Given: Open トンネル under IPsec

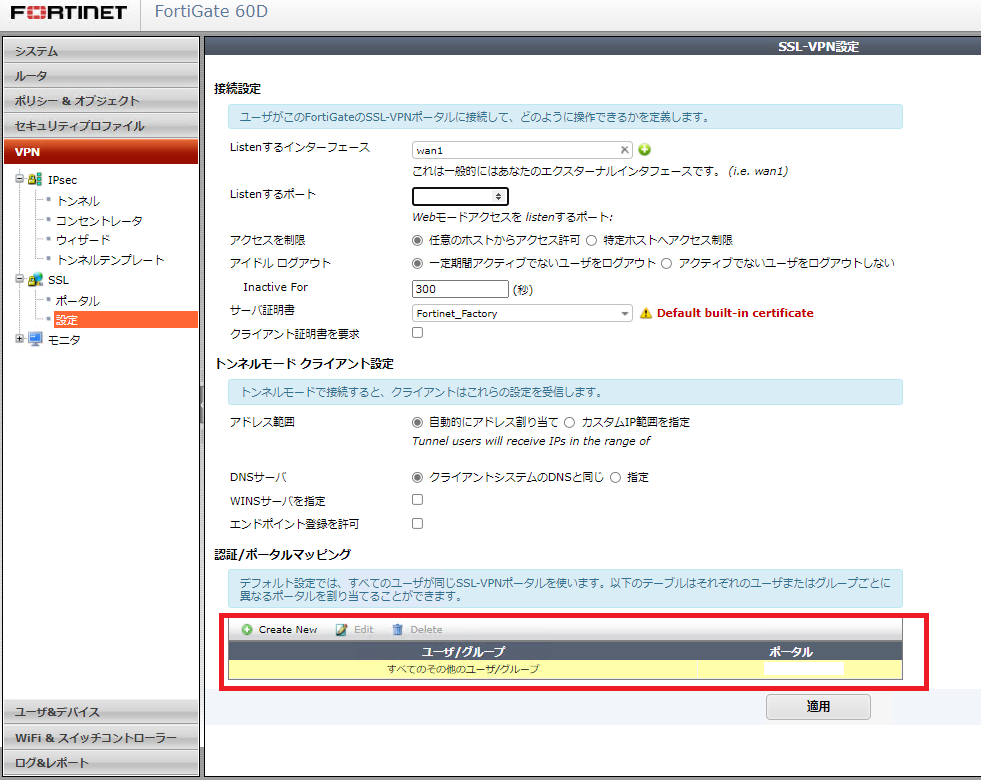Looking at the screenshot, I should [x=78, y=201].
